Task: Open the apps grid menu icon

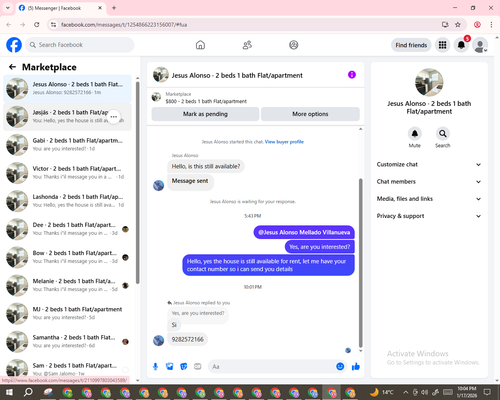Action: tap(442, 45)
